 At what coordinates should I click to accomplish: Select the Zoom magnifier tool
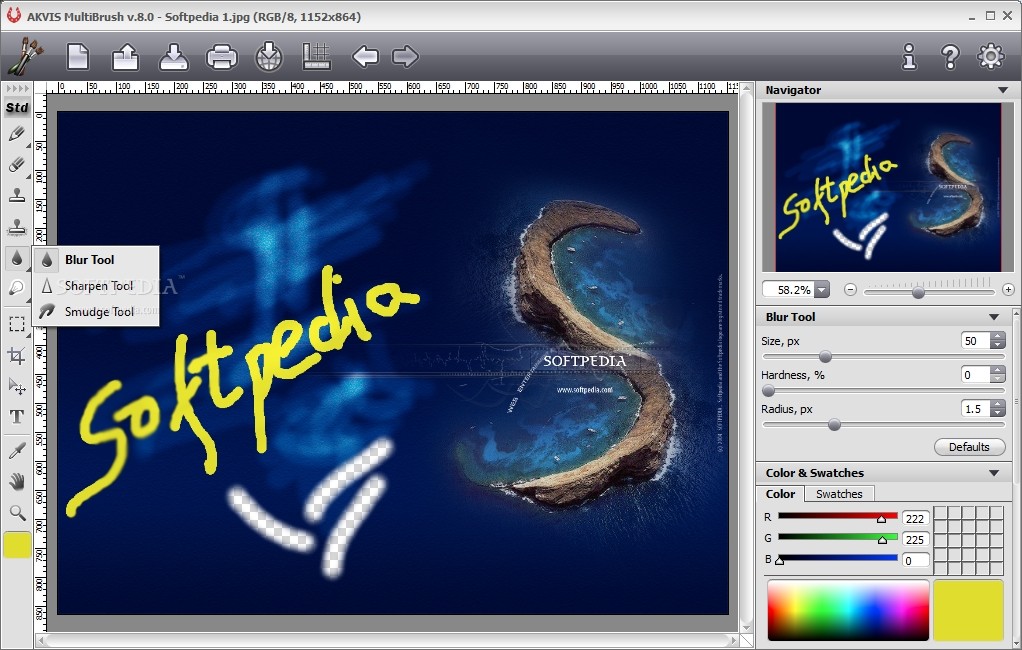pos(17,513)
